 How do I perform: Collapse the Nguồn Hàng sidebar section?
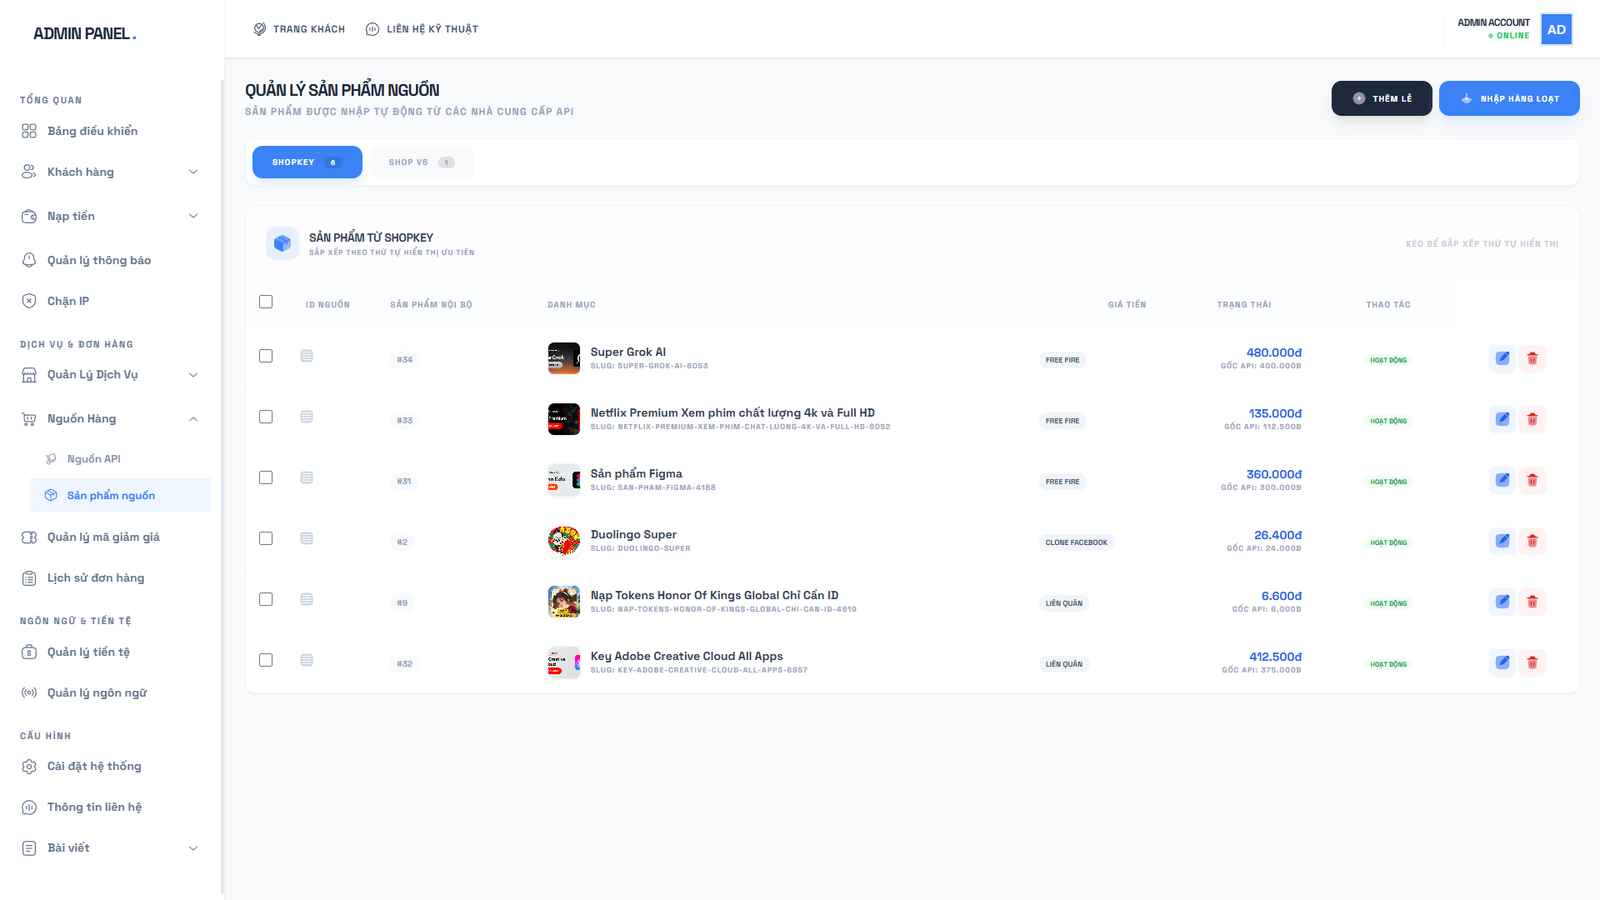193,419
